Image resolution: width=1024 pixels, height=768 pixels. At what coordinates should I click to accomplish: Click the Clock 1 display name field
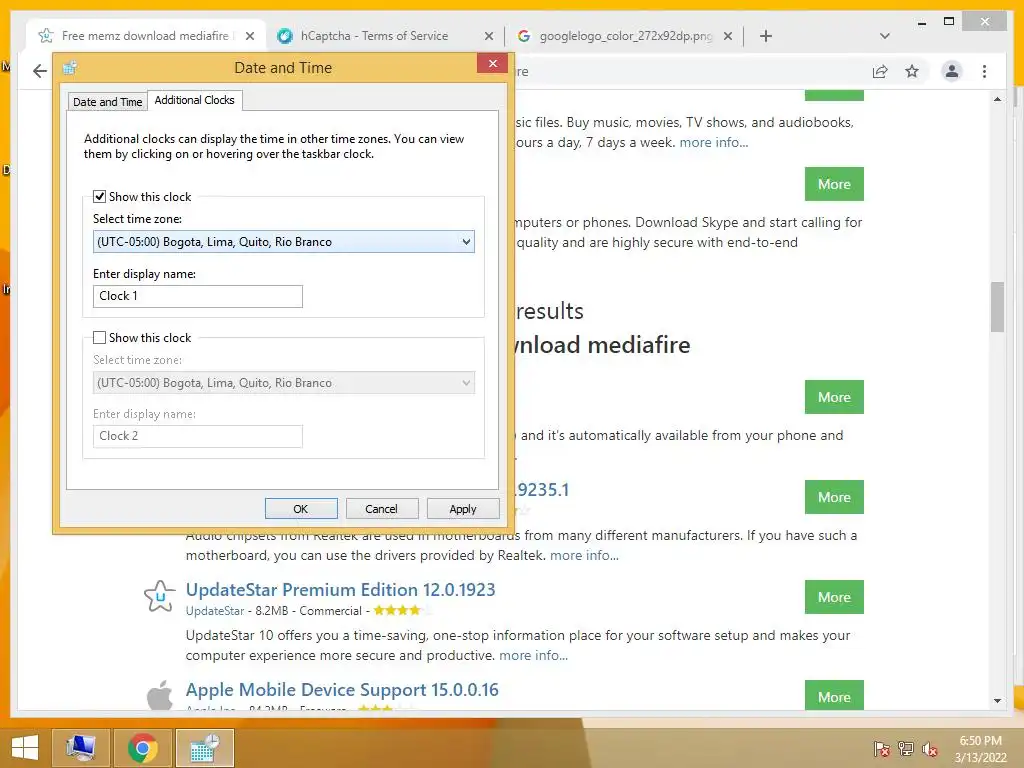click(198, 296)
